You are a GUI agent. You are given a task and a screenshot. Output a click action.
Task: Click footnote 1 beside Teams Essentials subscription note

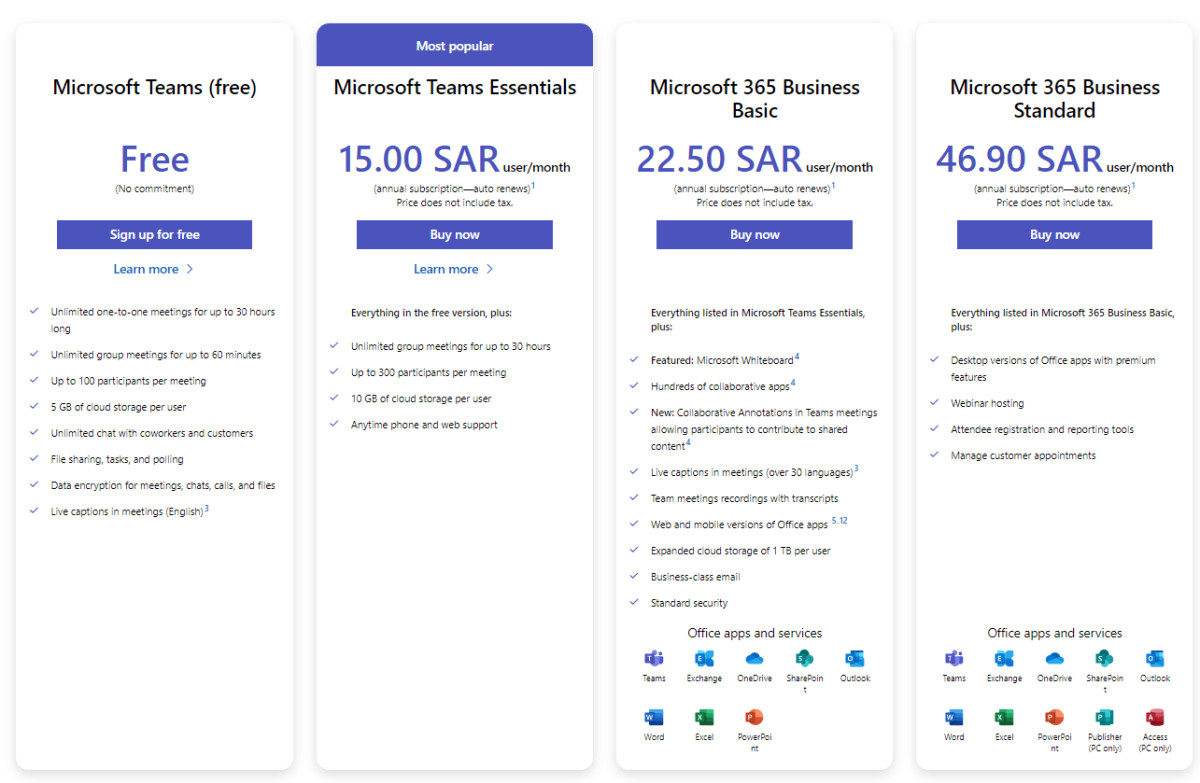point(533,185)
